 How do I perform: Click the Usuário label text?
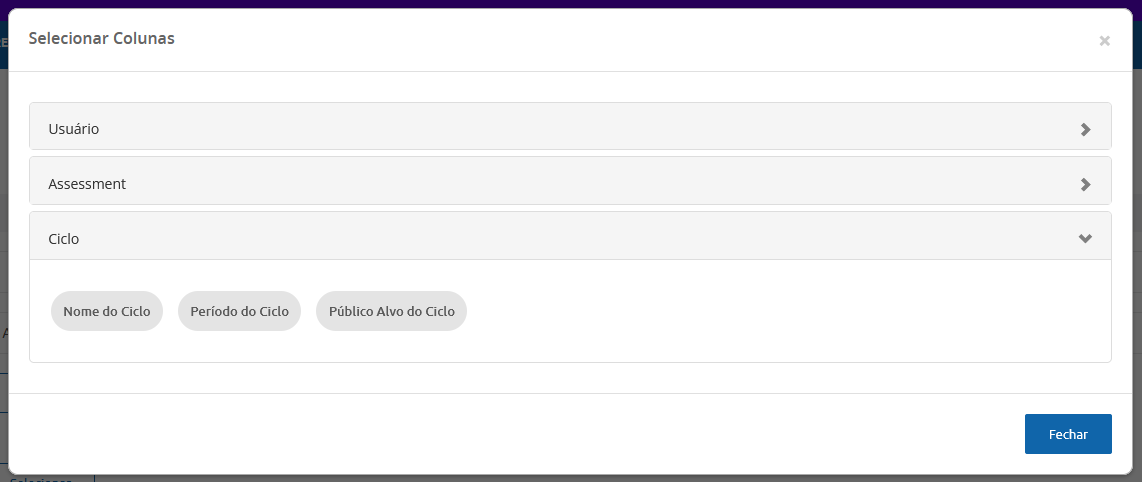(x=74, y=129)
